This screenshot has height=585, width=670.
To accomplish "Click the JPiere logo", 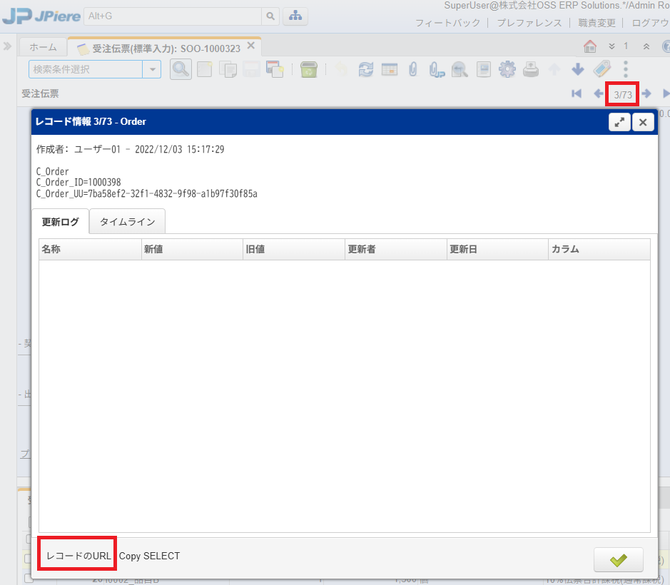I will click(41, 16).
